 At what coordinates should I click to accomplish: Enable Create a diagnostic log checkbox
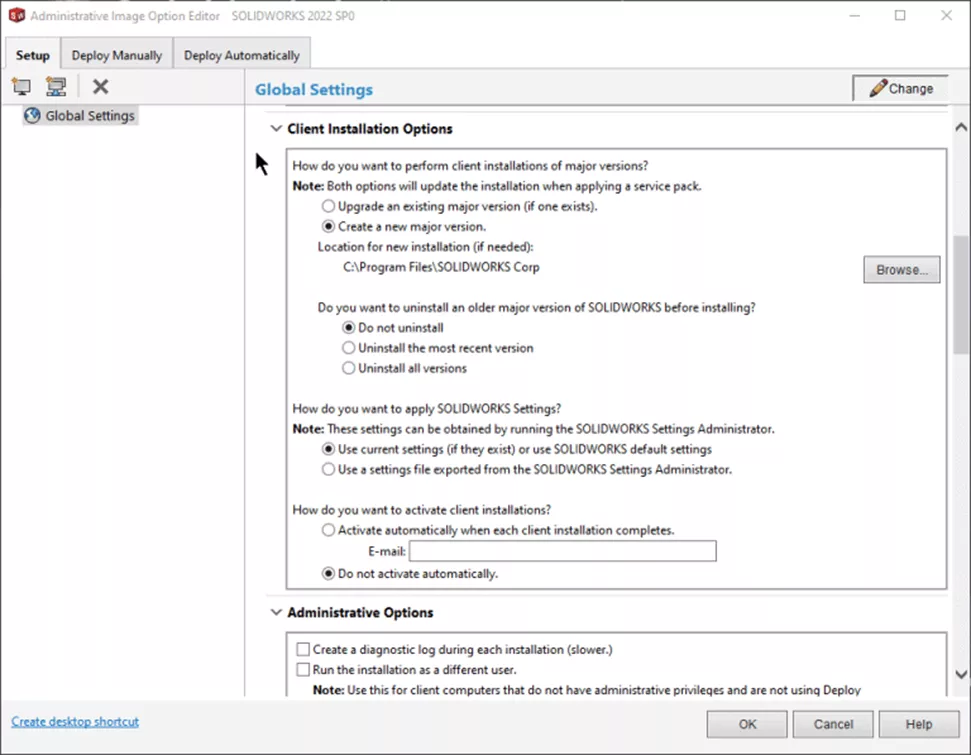[x=303, y=650]
